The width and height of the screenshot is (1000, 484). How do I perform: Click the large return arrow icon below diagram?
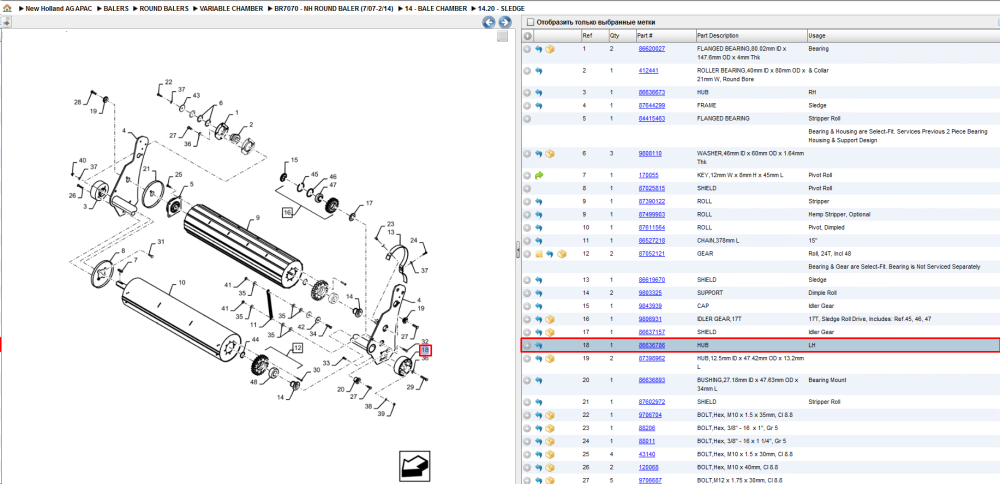pos(413,467)
